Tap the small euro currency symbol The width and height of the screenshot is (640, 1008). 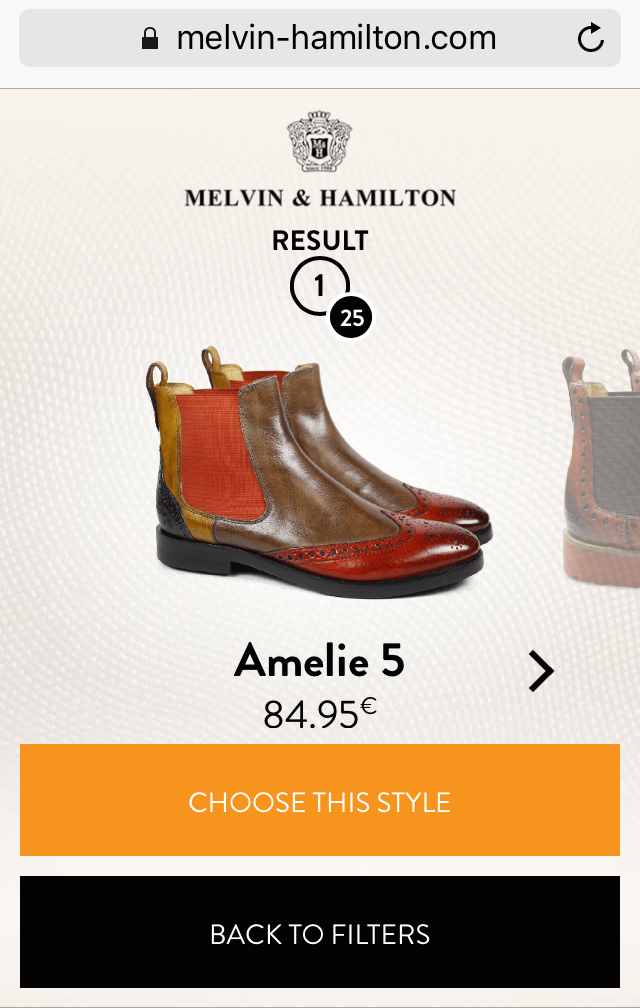click(x=368, y=706)
